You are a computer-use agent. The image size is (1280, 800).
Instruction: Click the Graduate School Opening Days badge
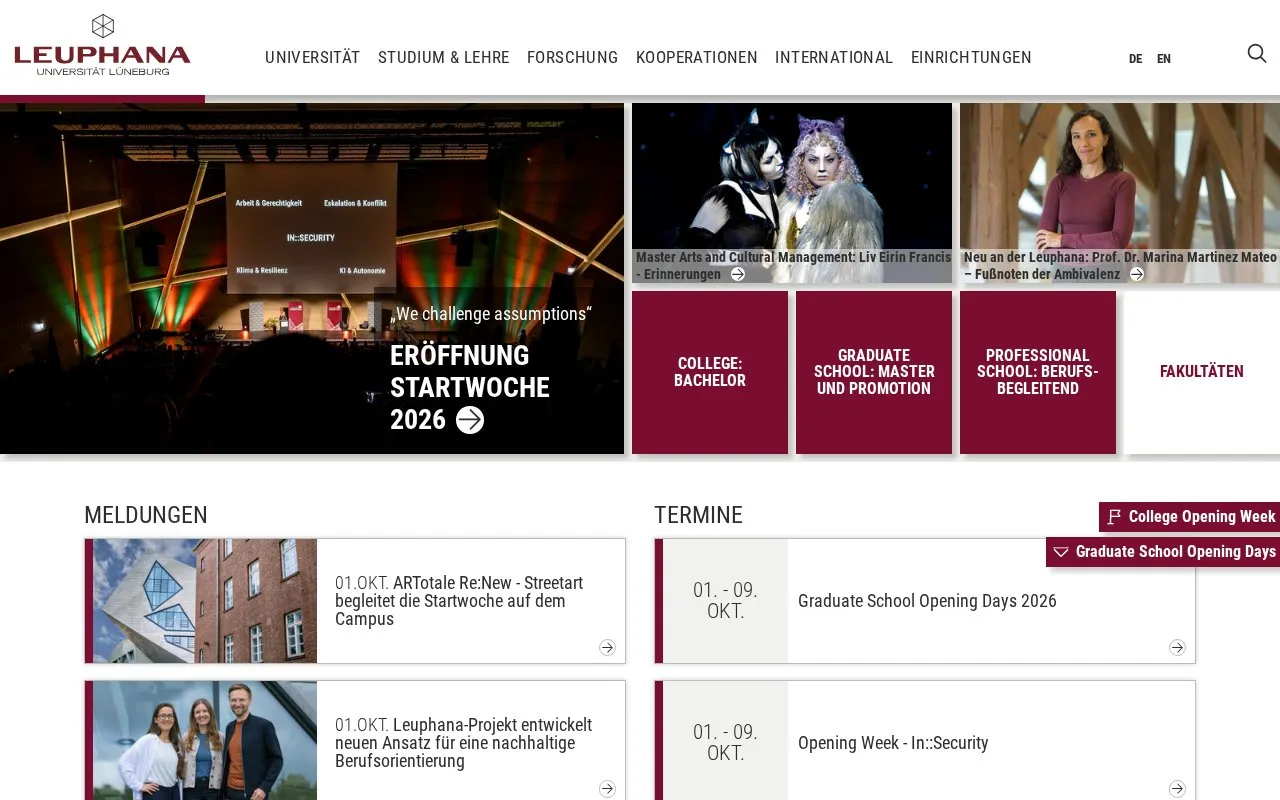coord(1163,552)
